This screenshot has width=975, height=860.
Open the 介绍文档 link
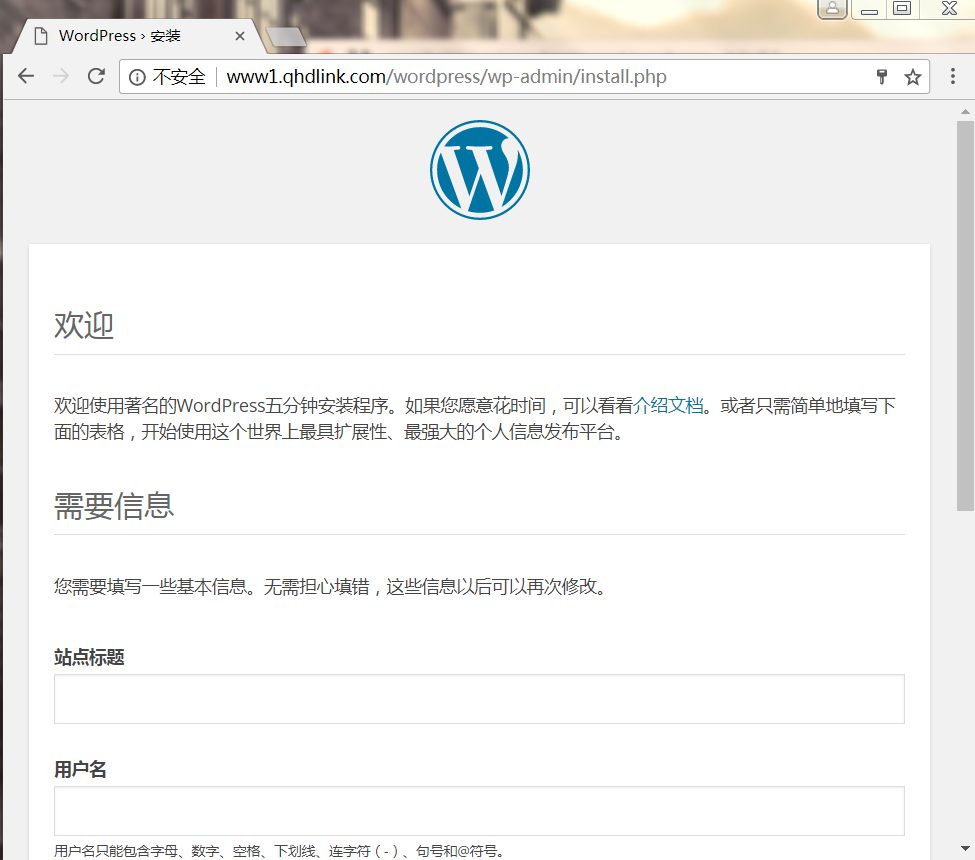click(668, 405)
